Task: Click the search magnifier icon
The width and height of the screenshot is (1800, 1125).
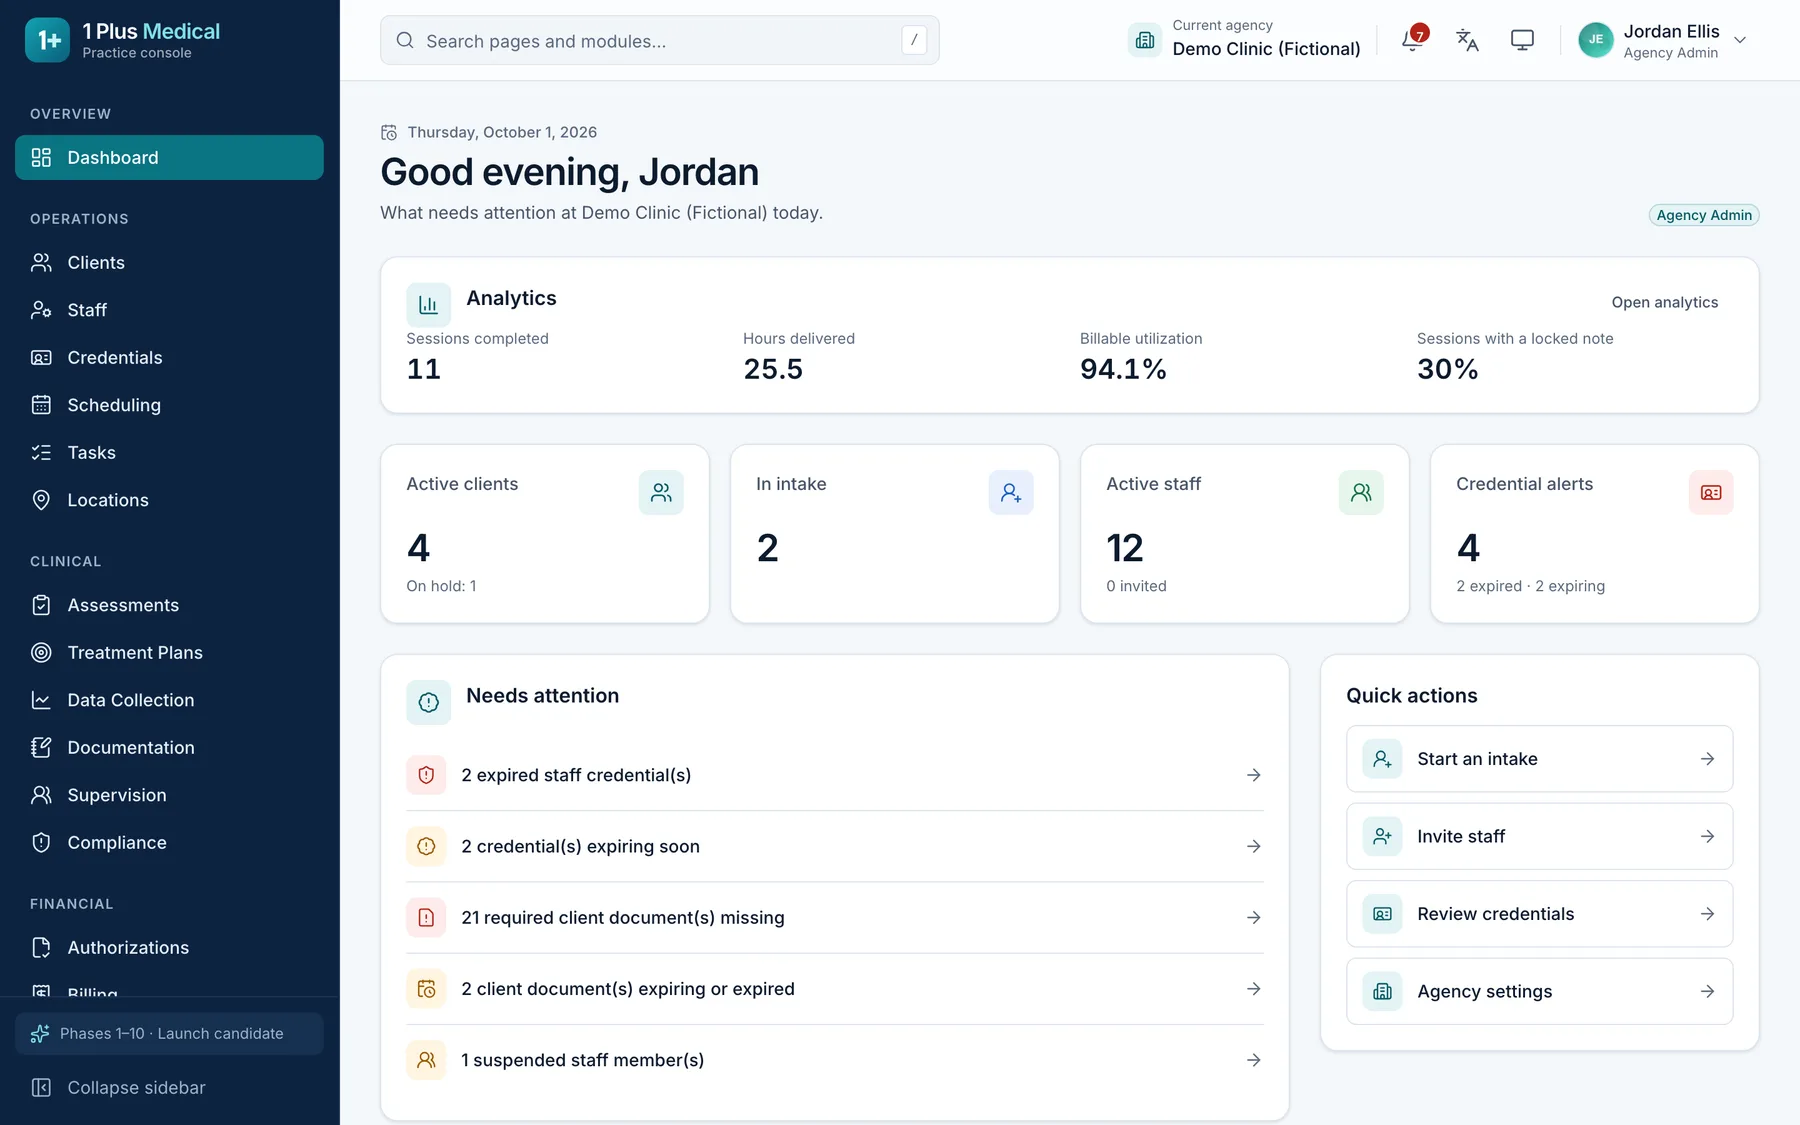Action: point(405,40)
